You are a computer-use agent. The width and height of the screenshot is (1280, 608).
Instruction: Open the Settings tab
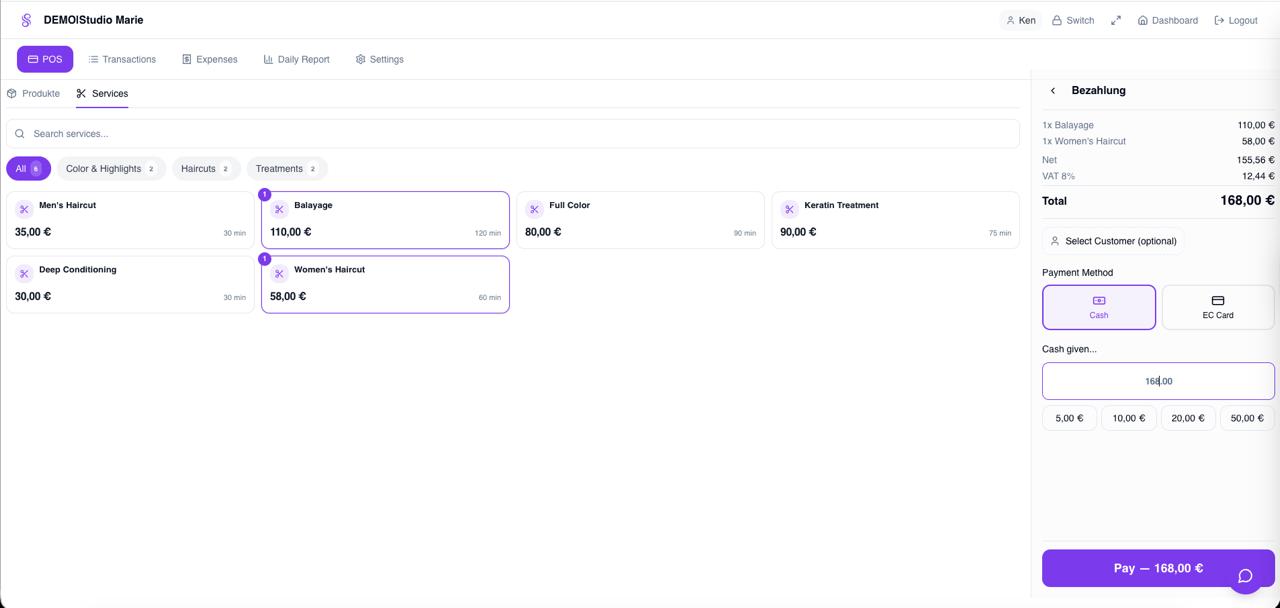pyautogui.click(x=380, y=59)
